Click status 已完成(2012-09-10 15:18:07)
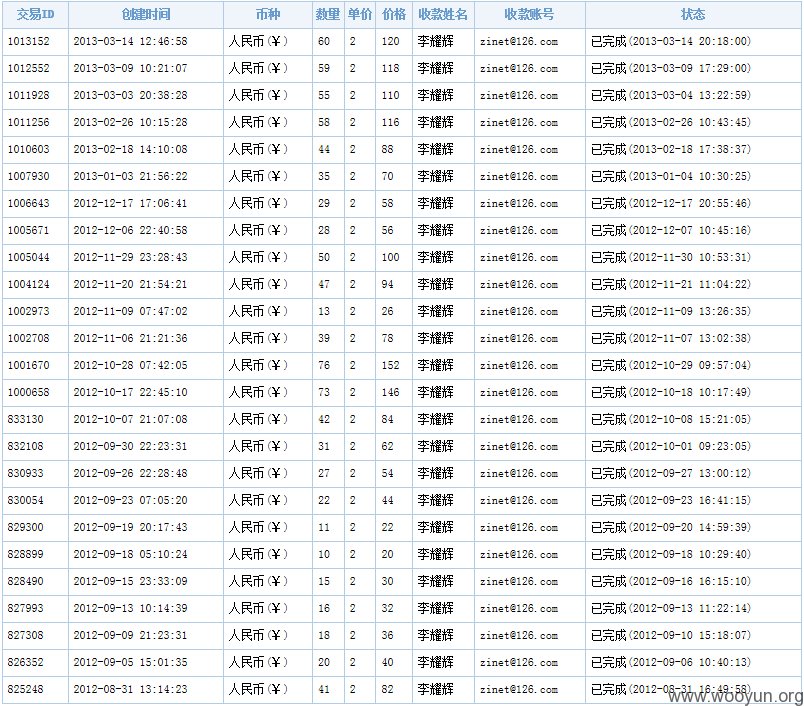Image resolution: width=804 pixels, height=706 pixels. tap(671, 635)
